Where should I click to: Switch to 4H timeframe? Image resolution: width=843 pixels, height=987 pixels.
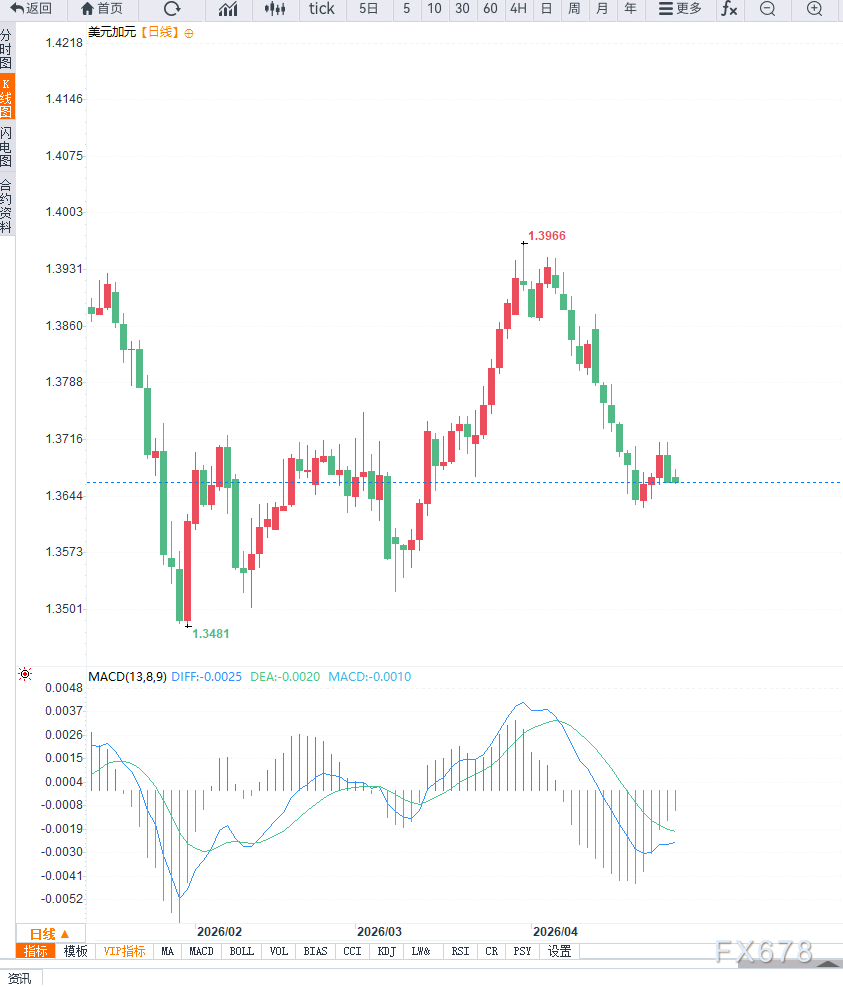pos(518,9)
